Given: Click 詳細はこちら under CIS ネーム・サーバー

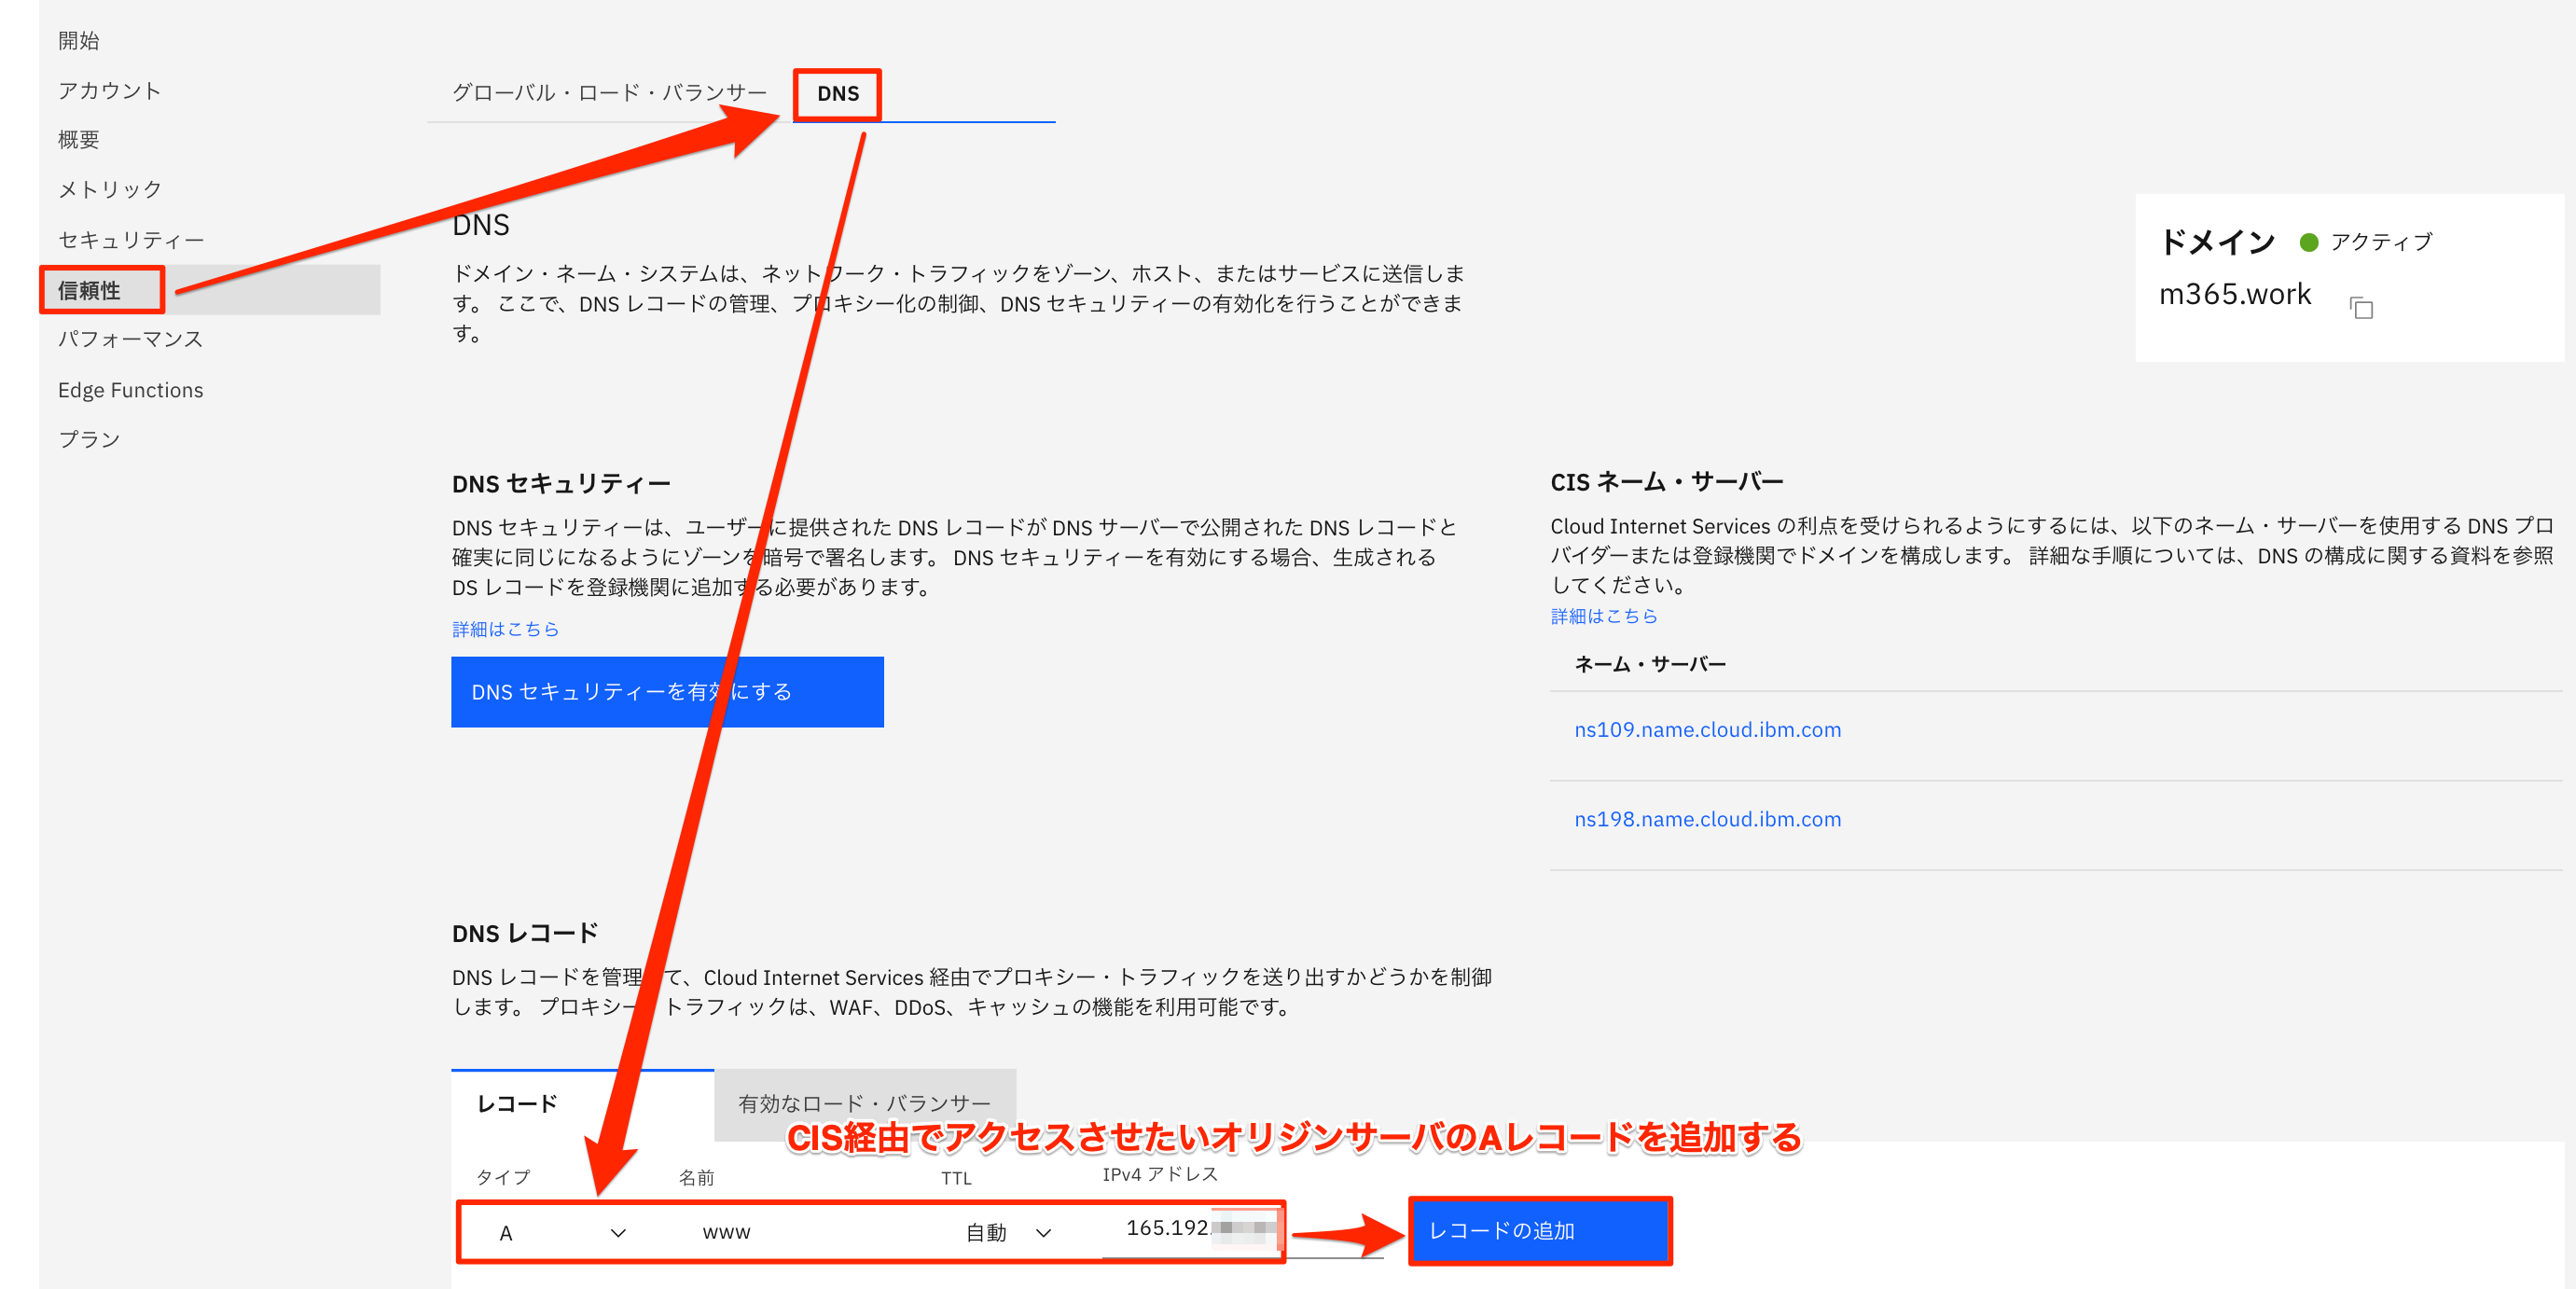Looking at the screenshot, I should pos(1603,616).
